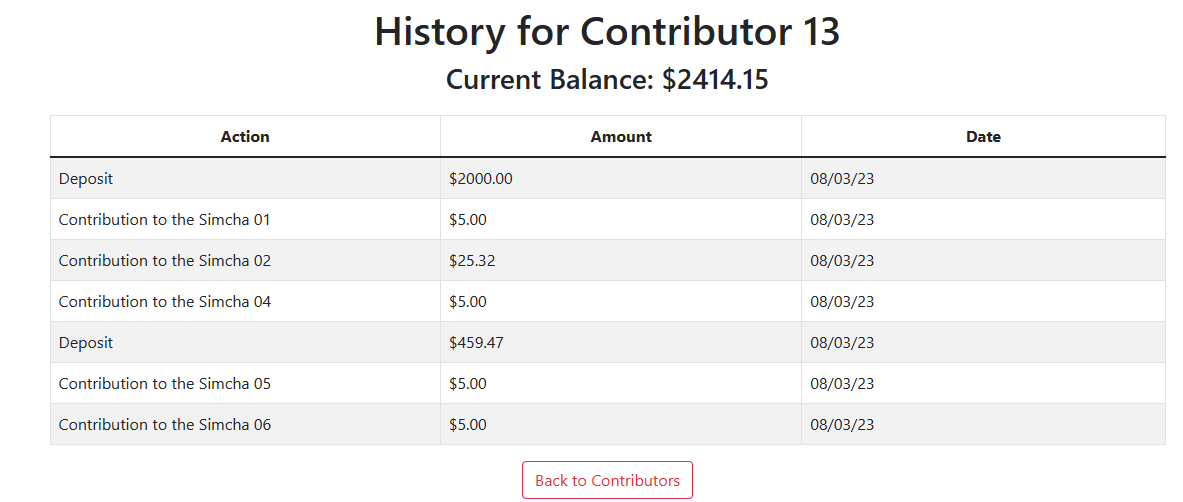
Task: Select Contribution to the Simcha 04 row
Action: pos(608,301)
